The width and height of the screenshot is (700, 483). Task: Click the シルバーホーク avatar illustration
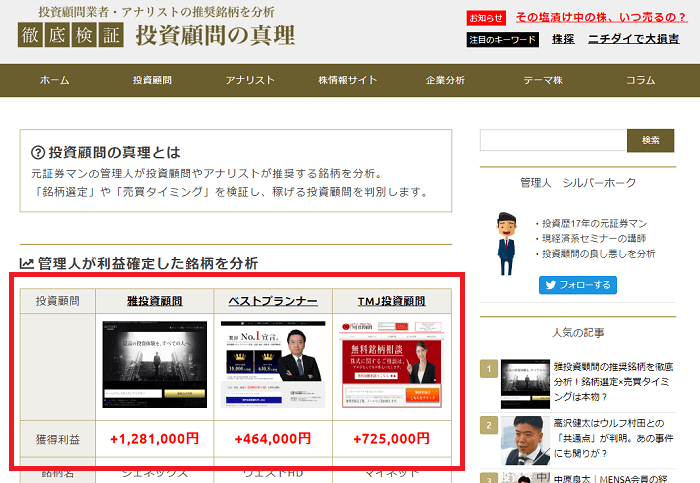tap(507, 244)
